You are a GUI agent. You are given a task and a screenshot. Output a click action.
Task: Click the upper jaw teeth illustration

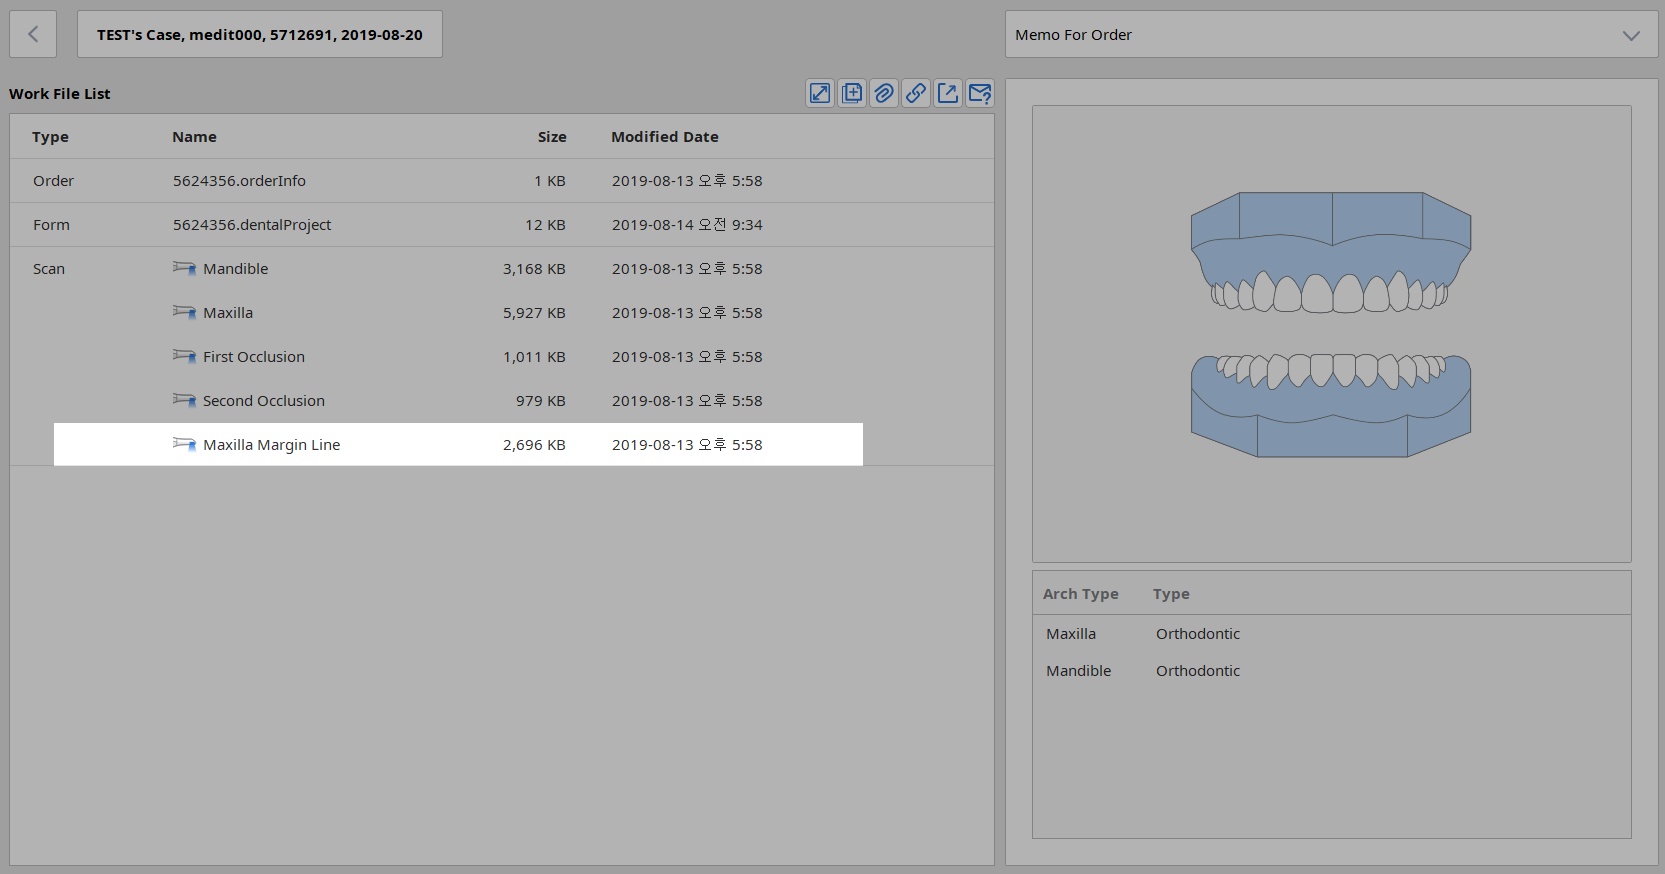(x=1331, y=252)
